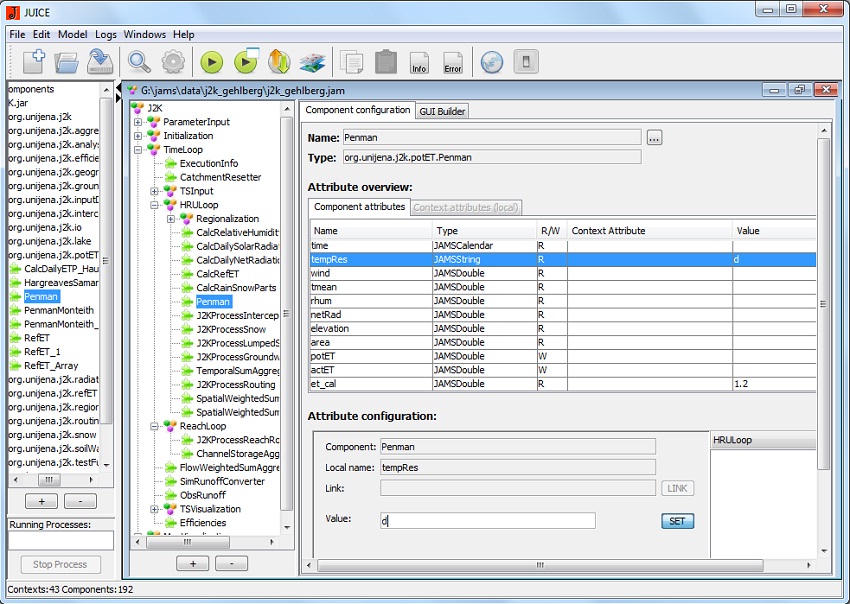Select HRULoop in the context list
The image size is (850, 604).
pos(735,442)
